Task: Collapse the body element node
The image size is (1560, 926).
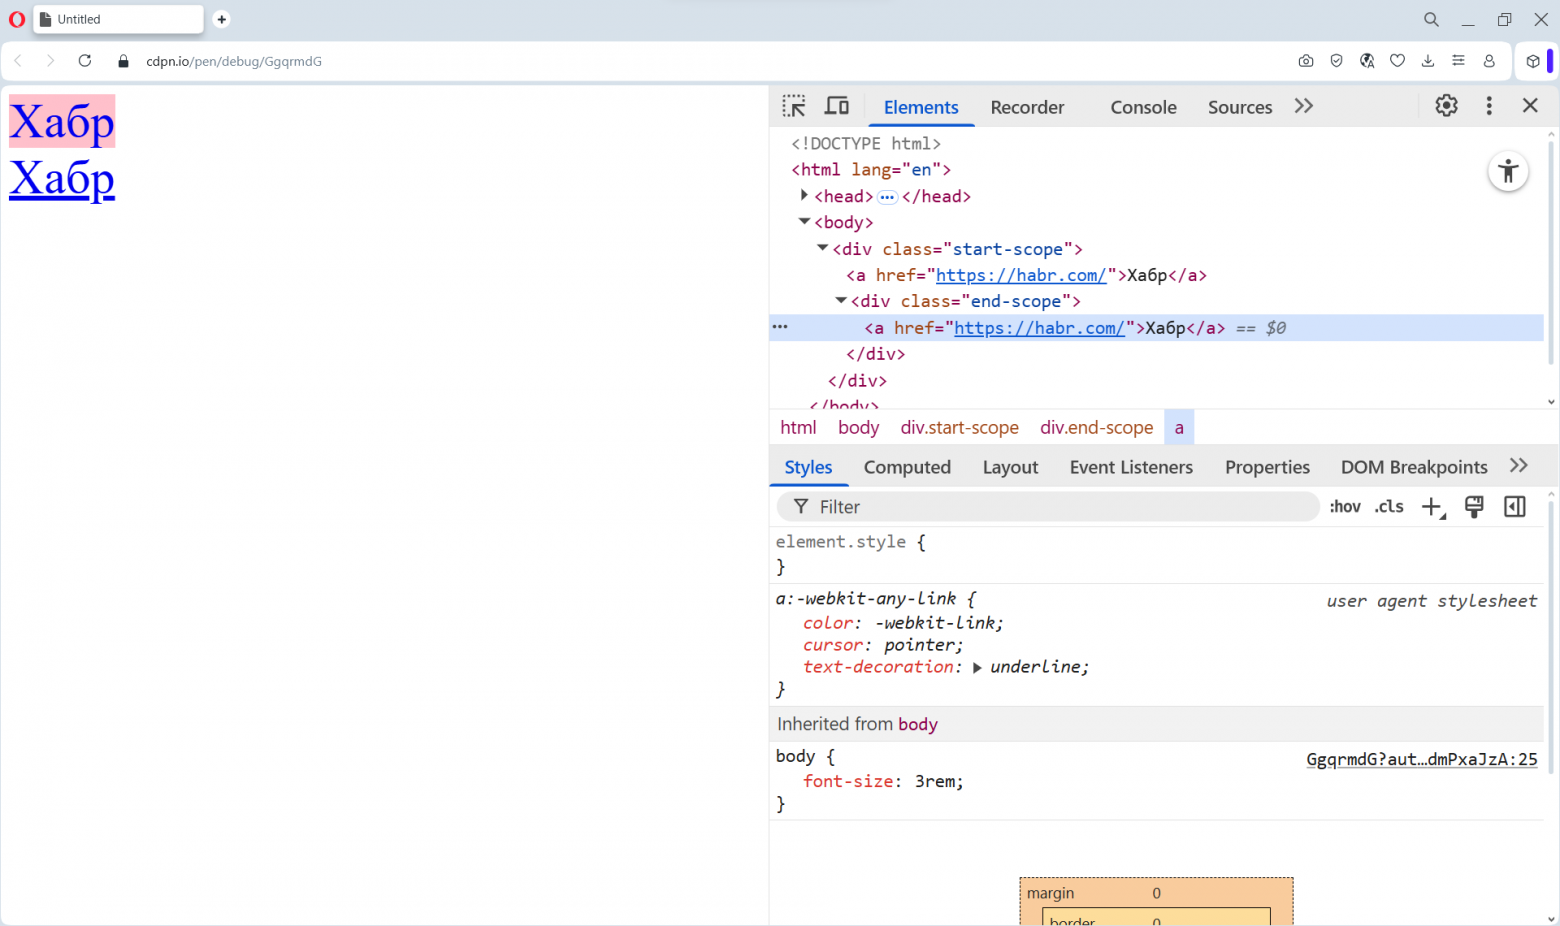Action: (804, 221)
